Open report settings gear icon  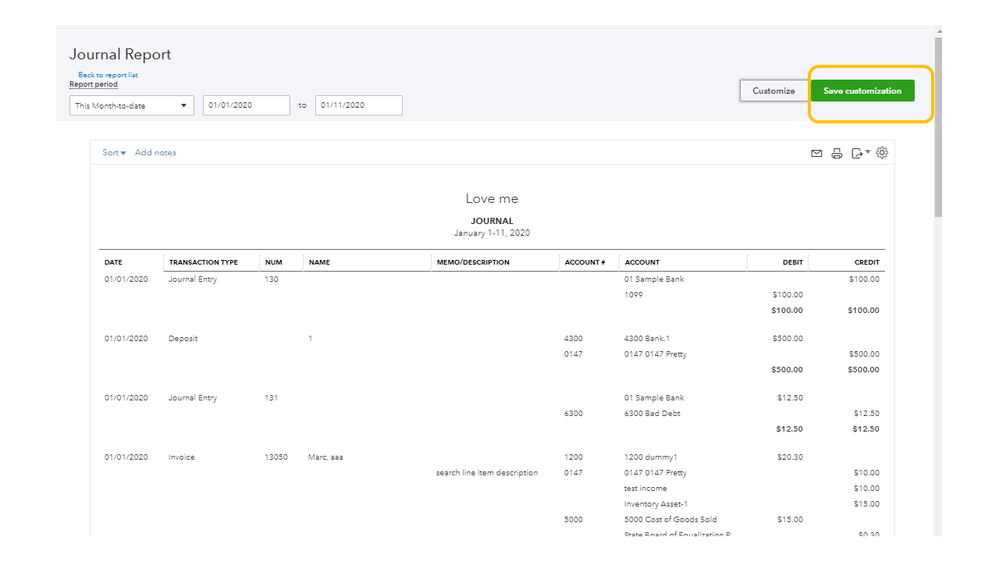(882, 153)
